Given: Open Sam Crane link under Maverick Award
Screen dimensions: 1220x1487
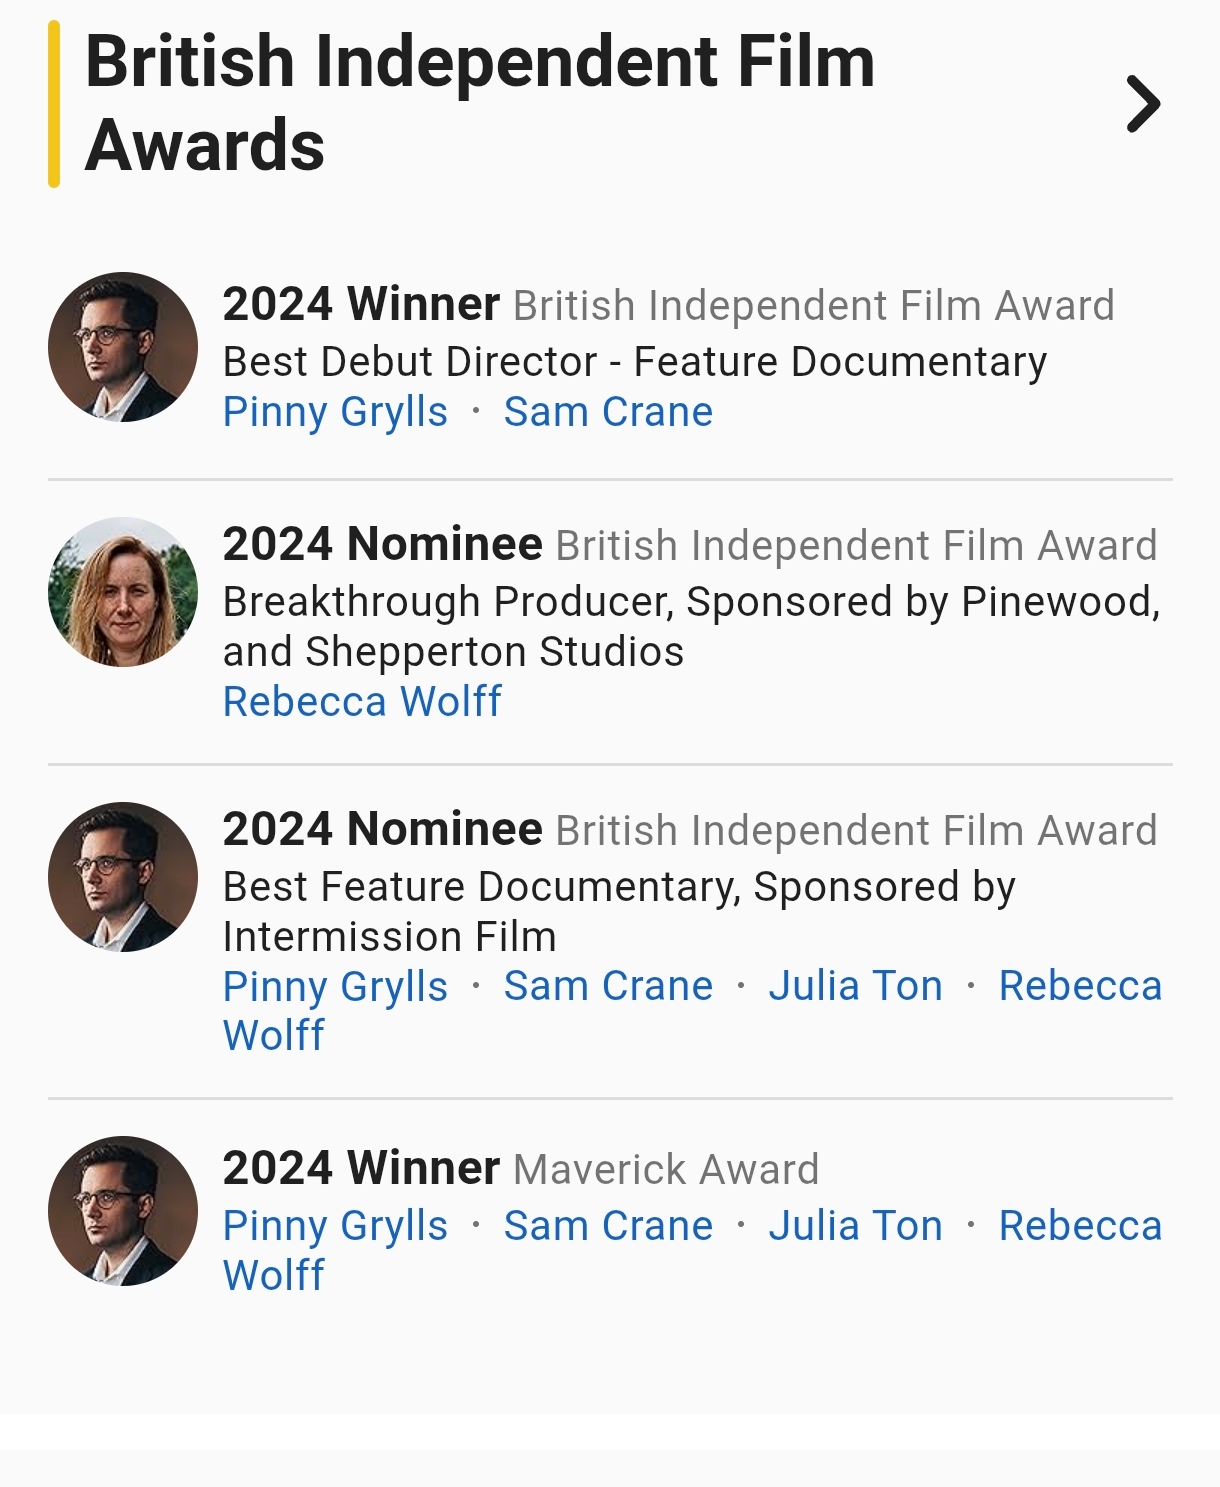Looking at the screenshot, I should pyautogui.click(x=608, y=1226).
